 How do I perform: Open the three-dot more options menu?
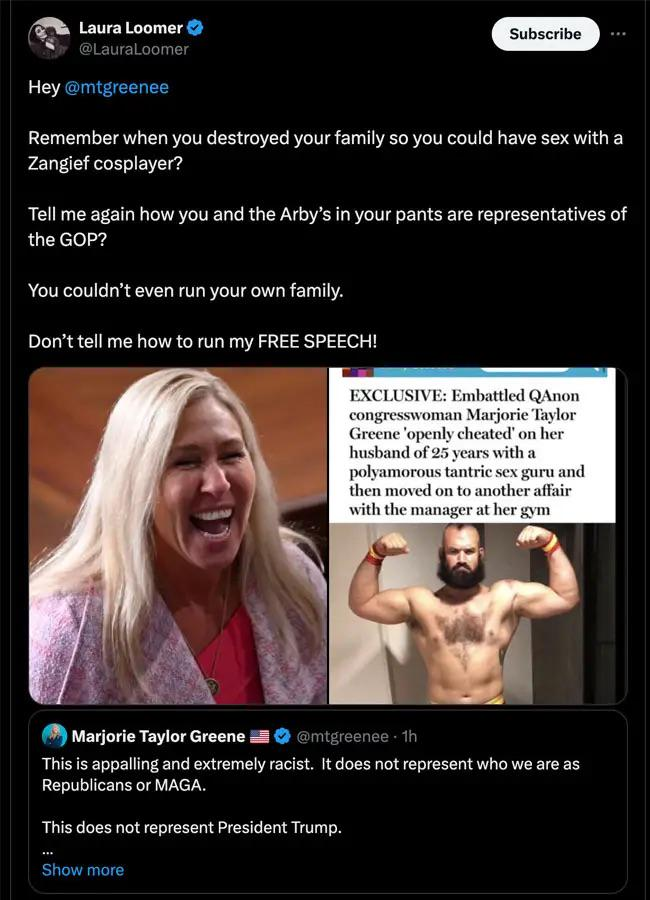(618, 34)
